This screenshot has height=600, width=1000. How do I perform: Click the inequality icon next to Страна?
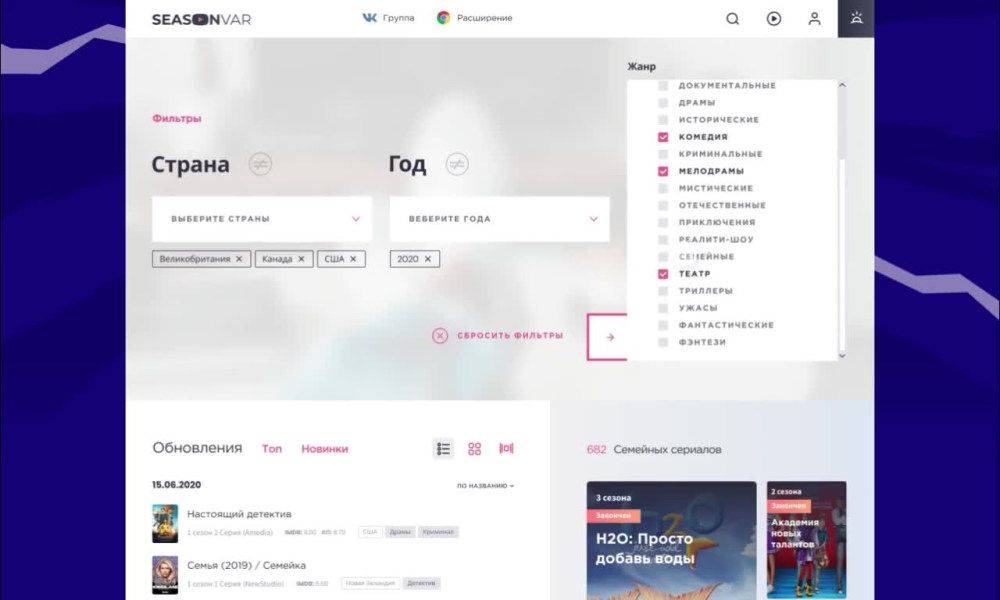click(x=260, y=164)
